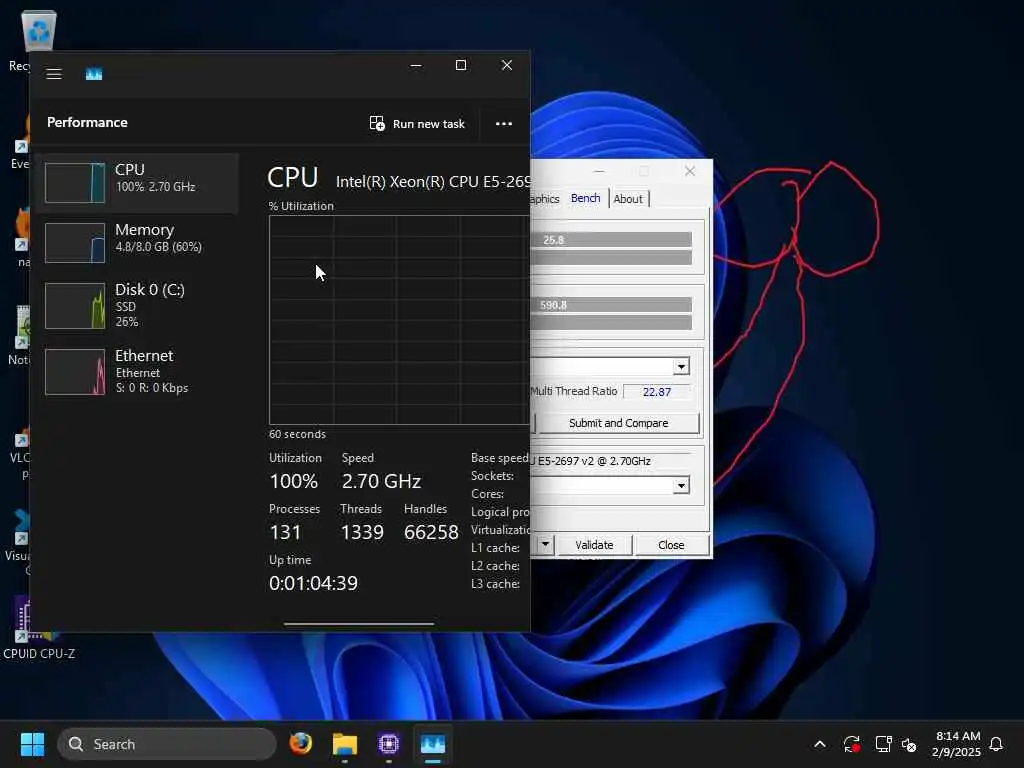The width and height of the screenshot is (1024, 768).
Task: Open the reference processor dropdown in CPU-Z
Action: point(681,485)
